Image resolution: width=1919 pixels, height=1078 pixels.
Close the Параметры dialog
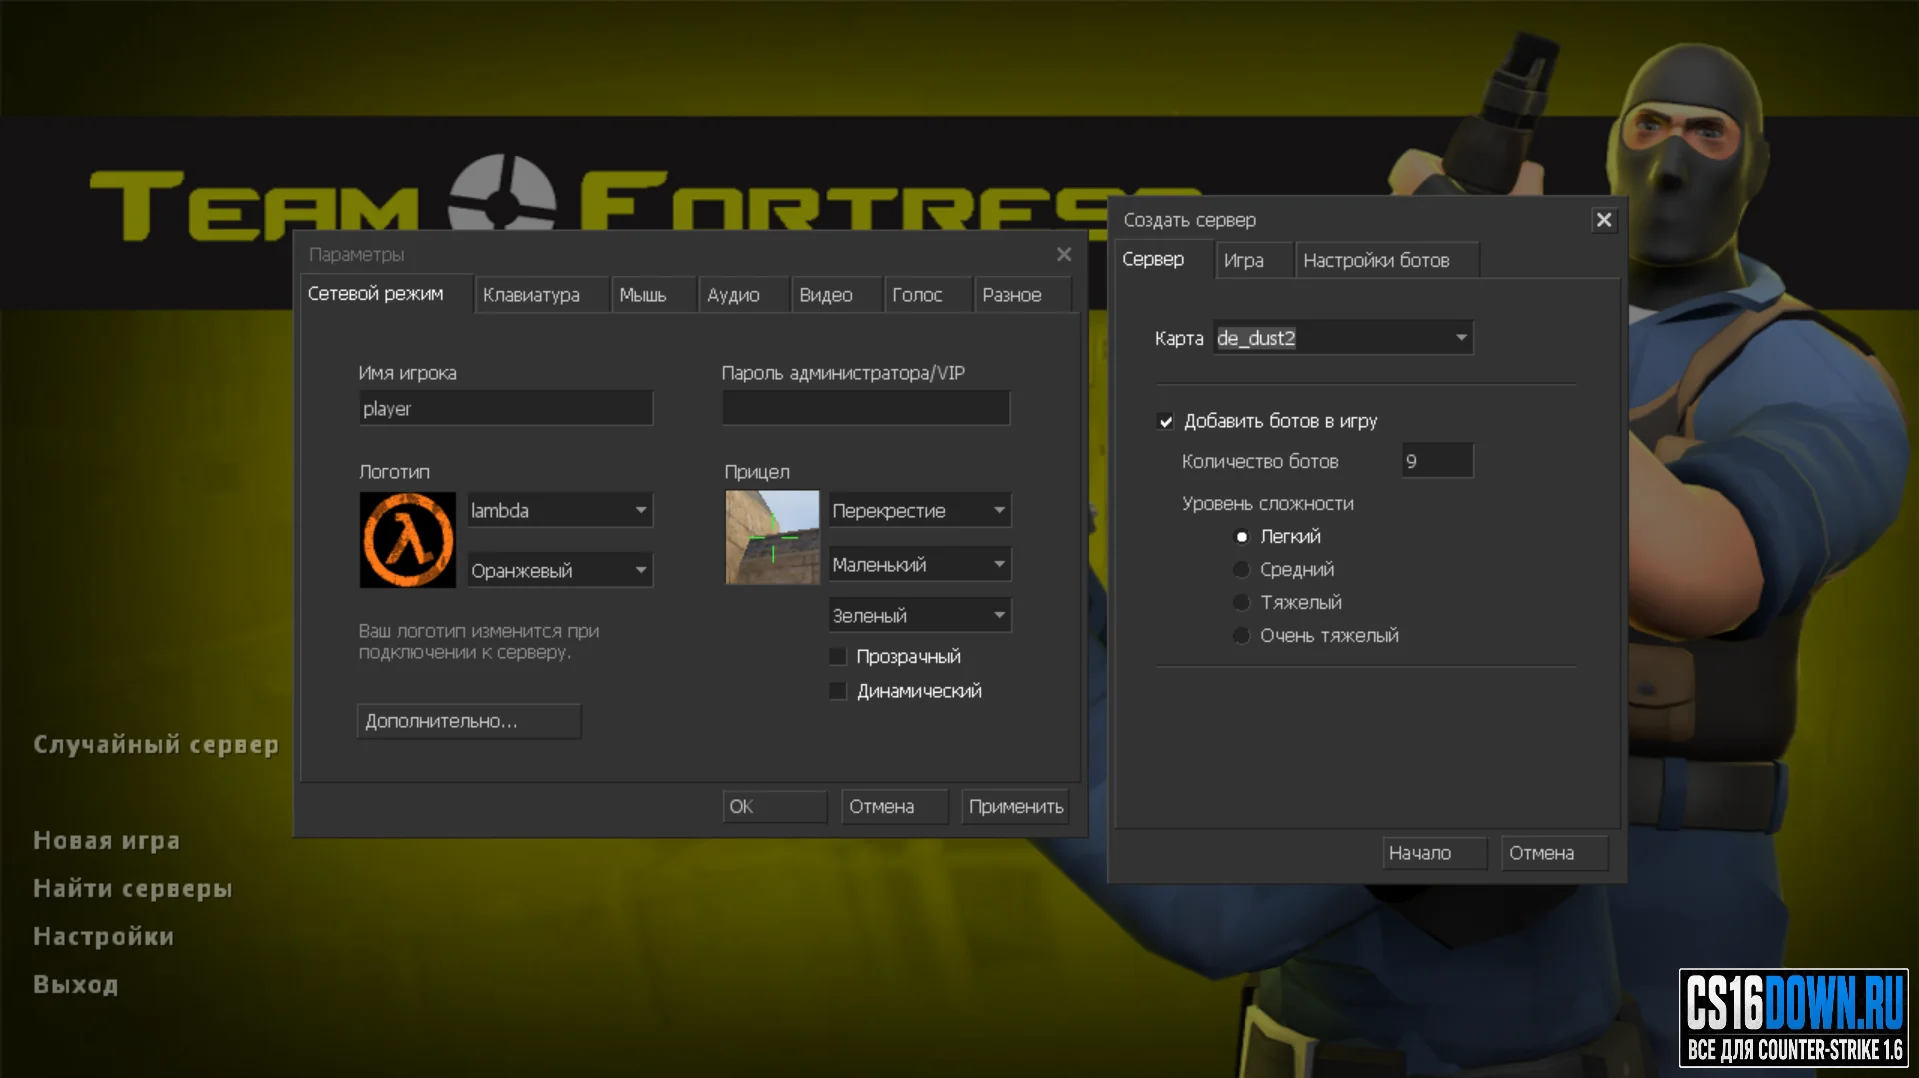[x=1064, y=255]
